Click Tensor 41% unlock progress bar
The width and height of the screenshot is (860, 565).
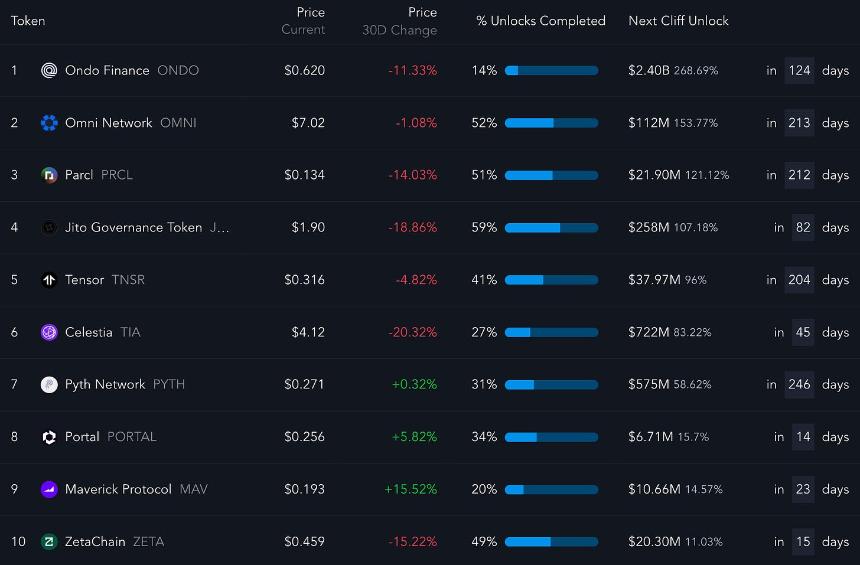(x=551, y=280)
